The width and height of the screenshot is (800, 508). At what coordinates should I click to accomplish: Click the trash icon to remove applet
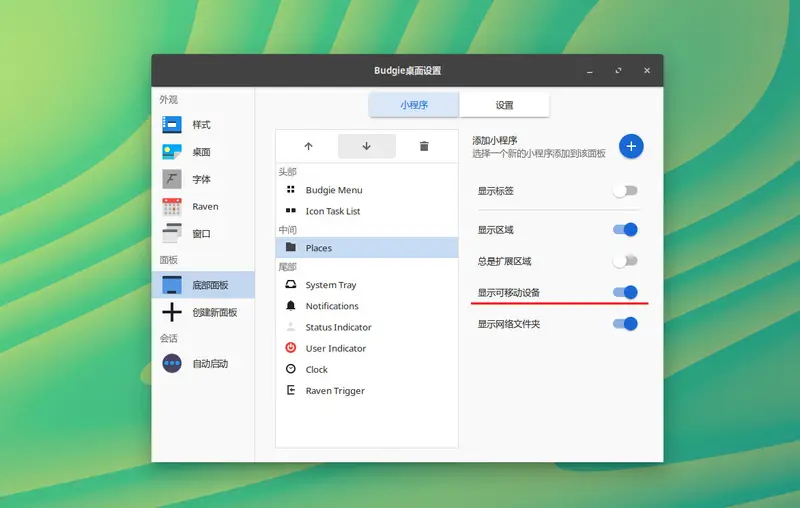tap(424, 146)
